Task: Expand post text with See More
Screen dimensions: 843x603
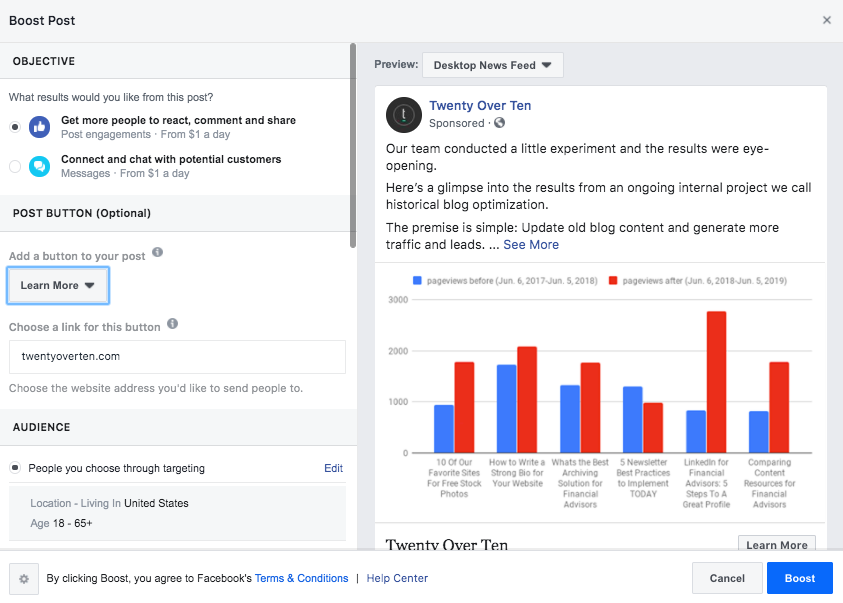Action: point(531,245)
